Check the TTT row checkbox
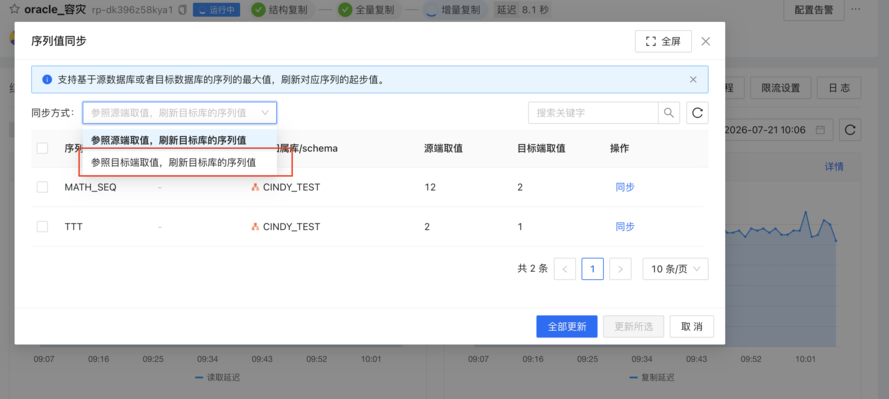Image resolution: width=889 pixels, height=399 pixels. pos(43,227)
